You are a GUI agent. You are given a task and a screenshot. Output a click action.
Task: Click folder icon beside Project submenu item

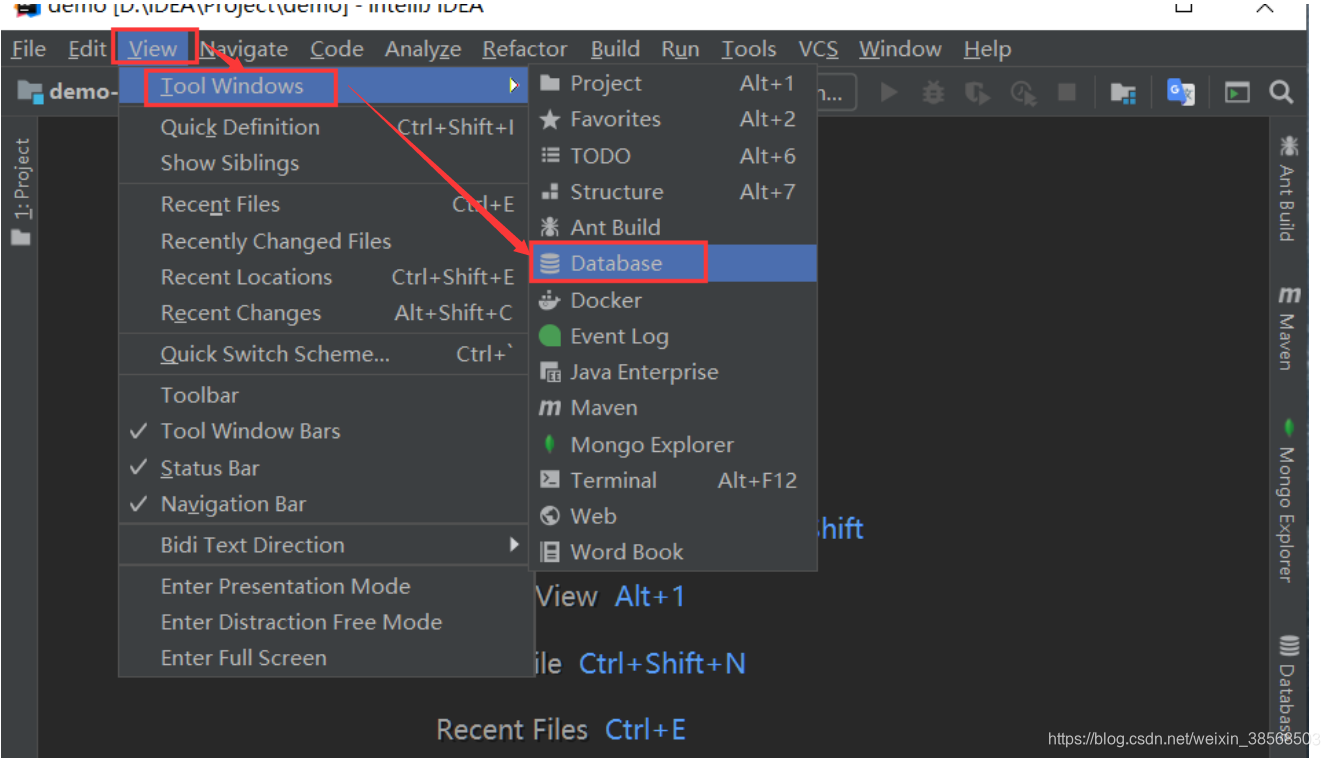[550, 83]
